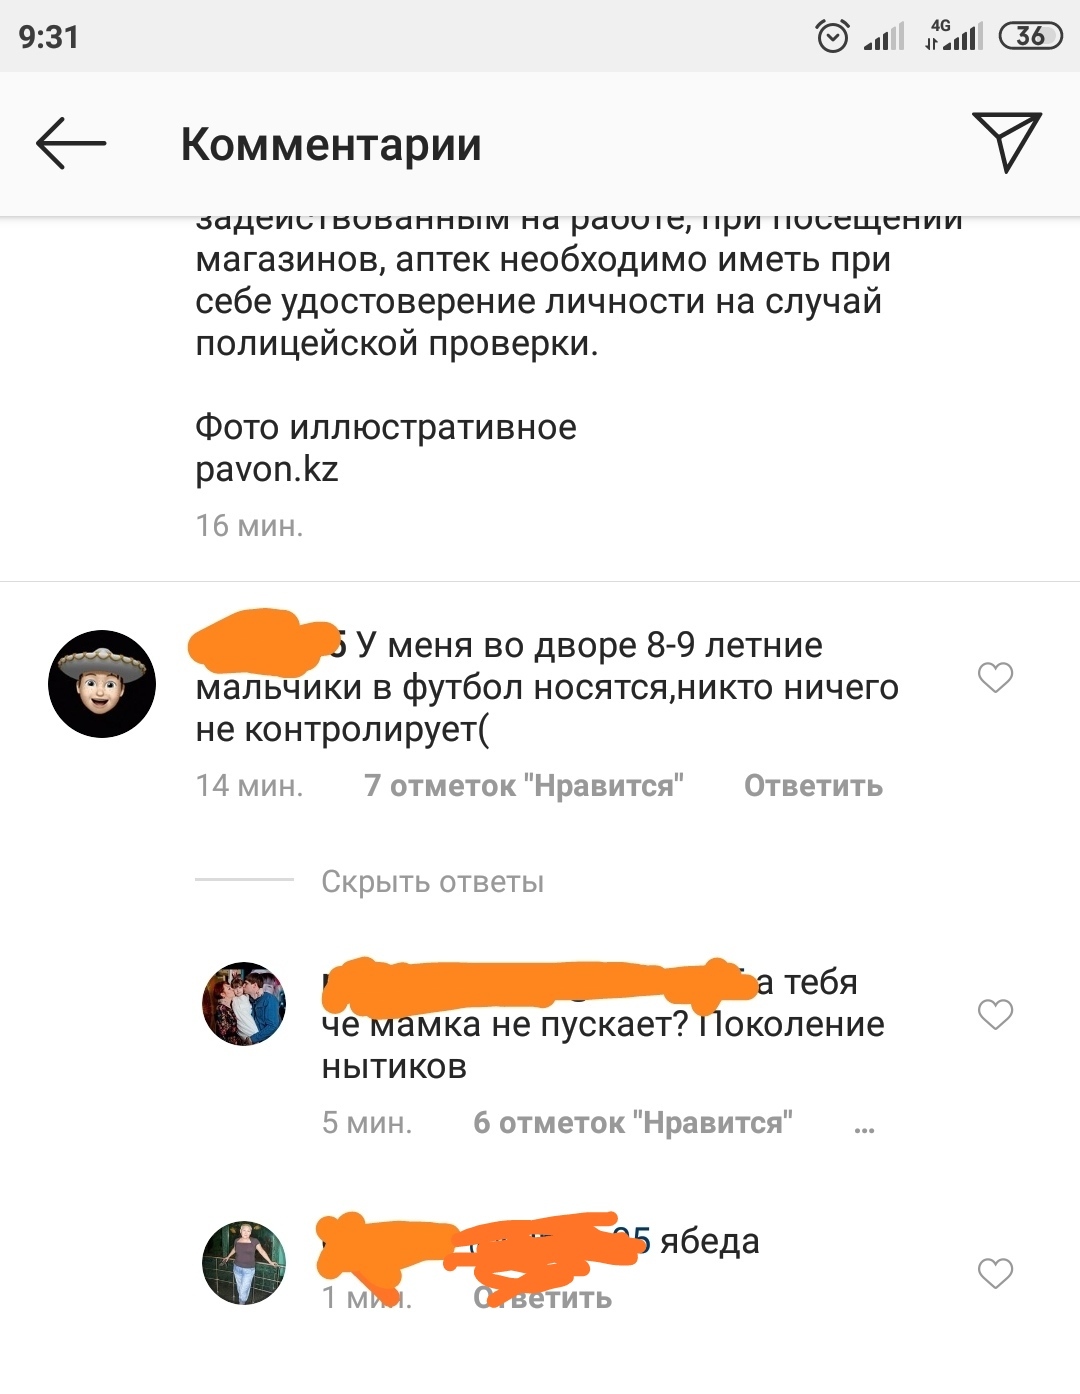Collapse replies via "Скрыть ответы"
The height and width of the screenshot is (1394, 1080).
pos(432,882)
